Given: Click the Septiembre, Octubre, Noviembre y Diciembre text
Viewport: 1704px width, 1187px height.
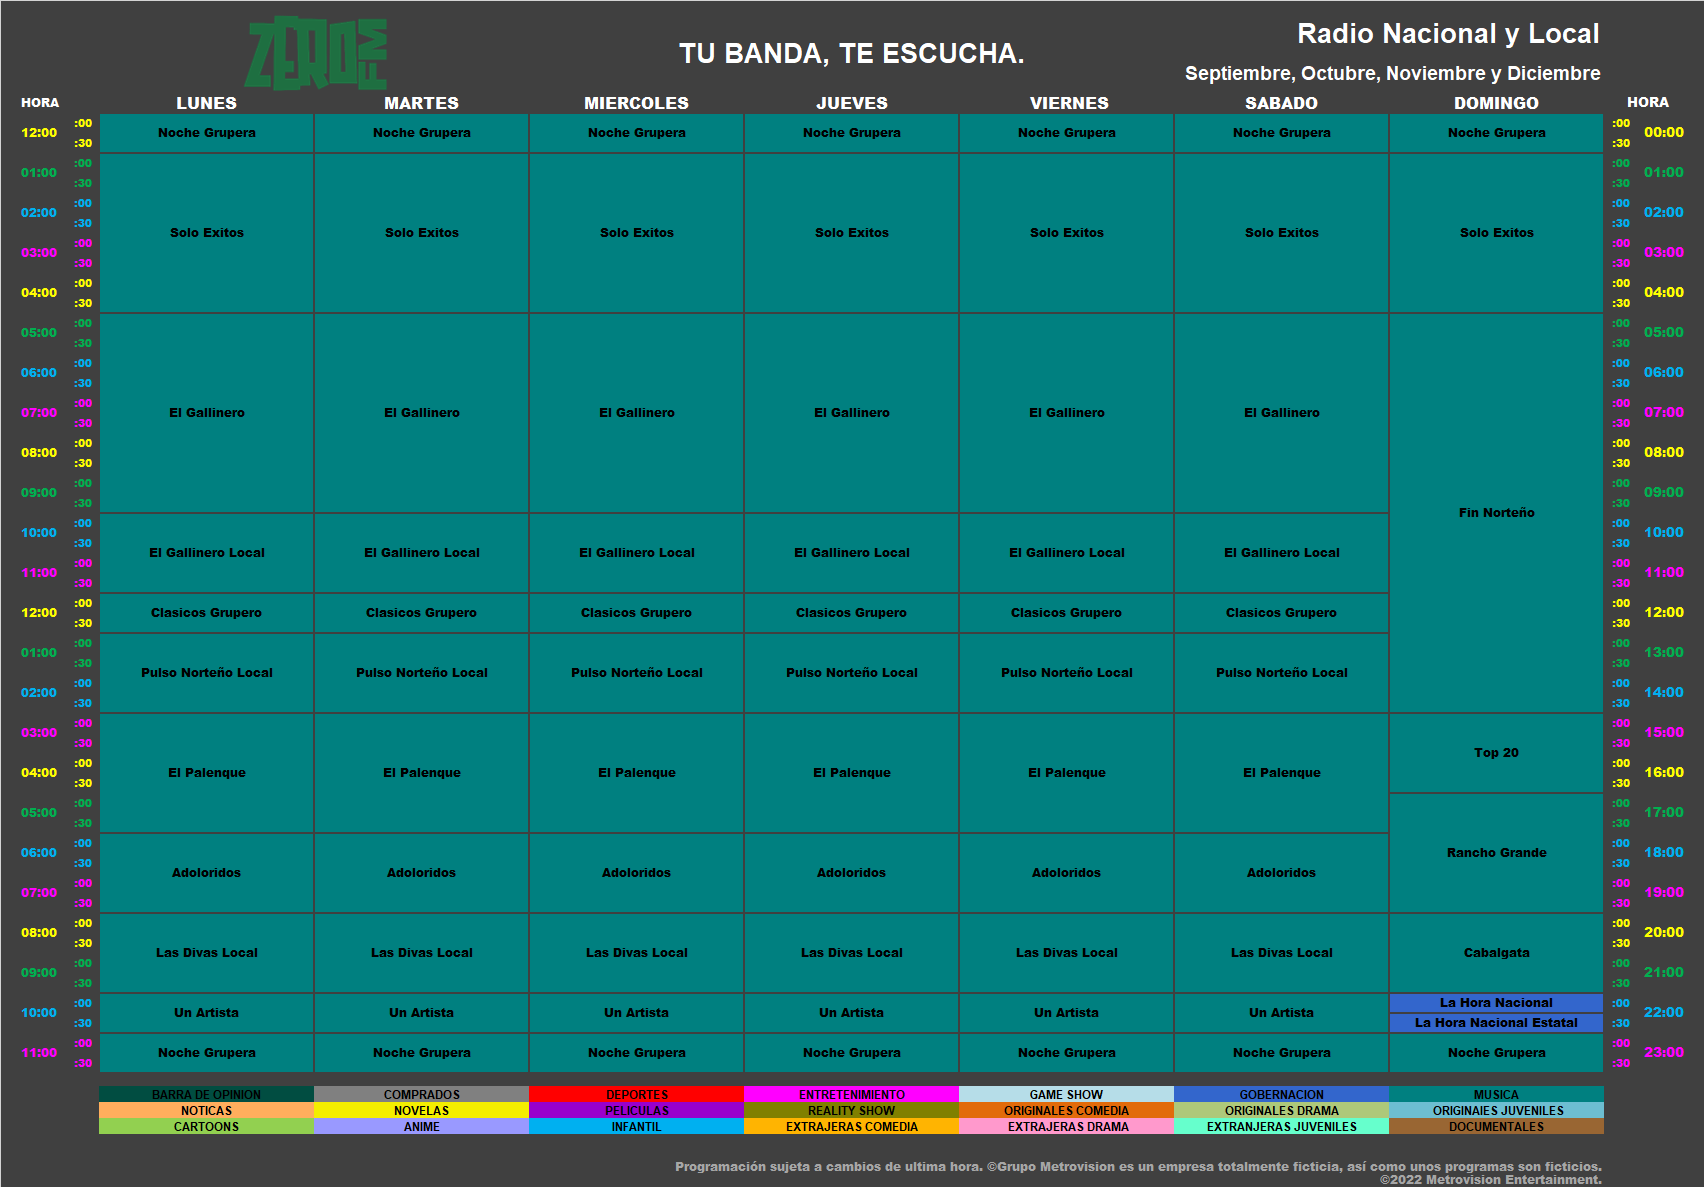Looking at the screenshot, I should point(1393,73).
